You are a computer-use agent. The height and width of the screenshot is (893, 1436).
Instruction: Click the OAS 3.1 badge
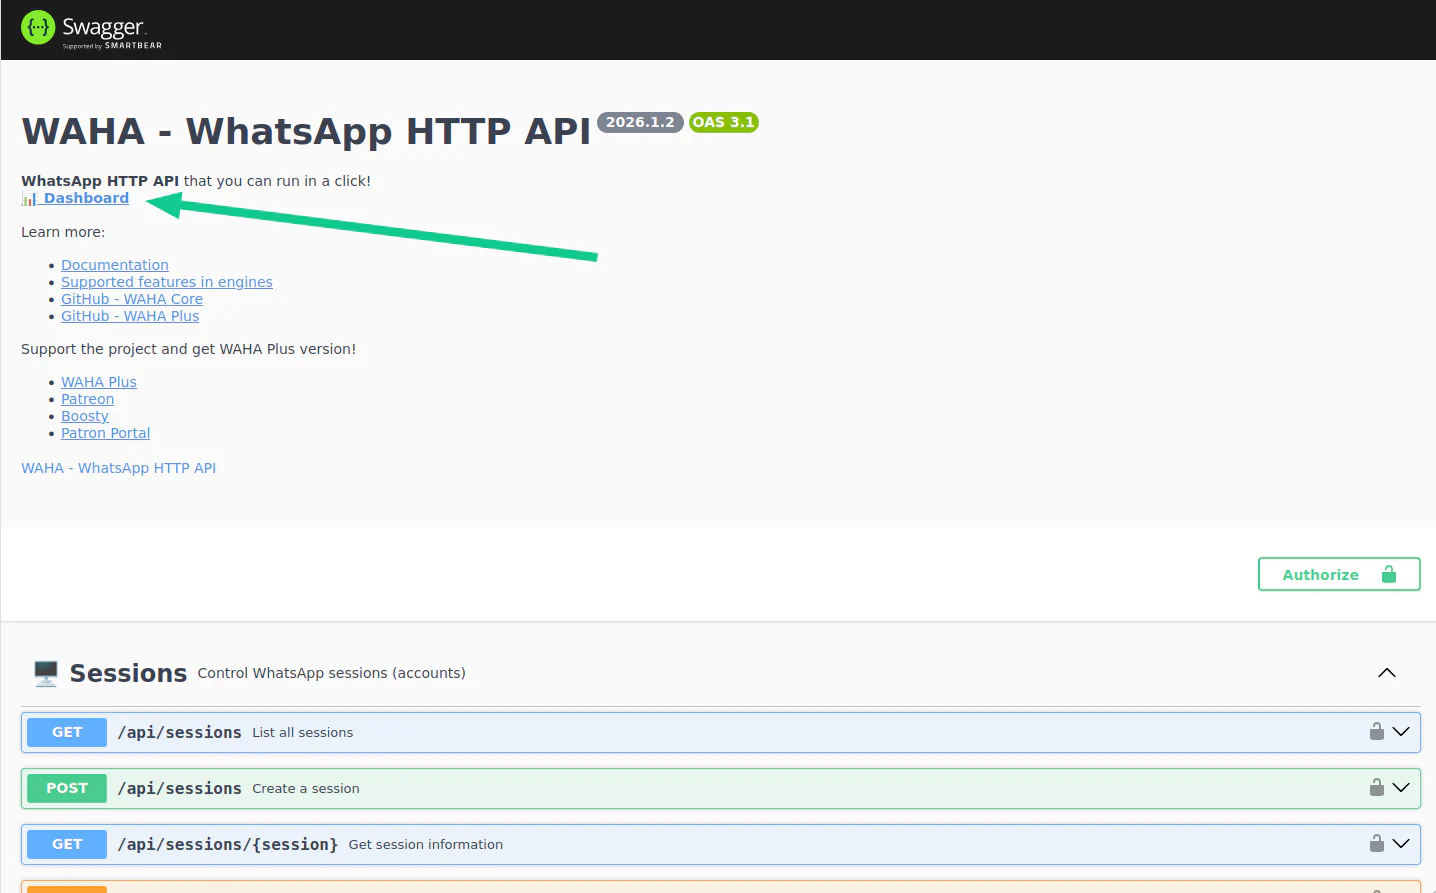pyautogui.click(x=723, y=122)
